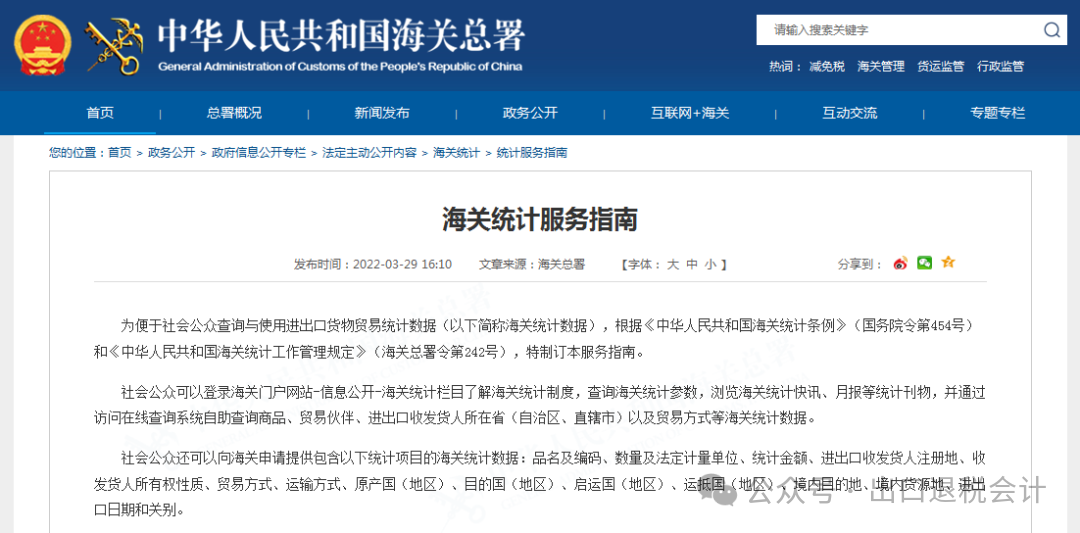Click the national emblem logo
The height and width of the screenshot is (533, 1080).
pos(43,45)
